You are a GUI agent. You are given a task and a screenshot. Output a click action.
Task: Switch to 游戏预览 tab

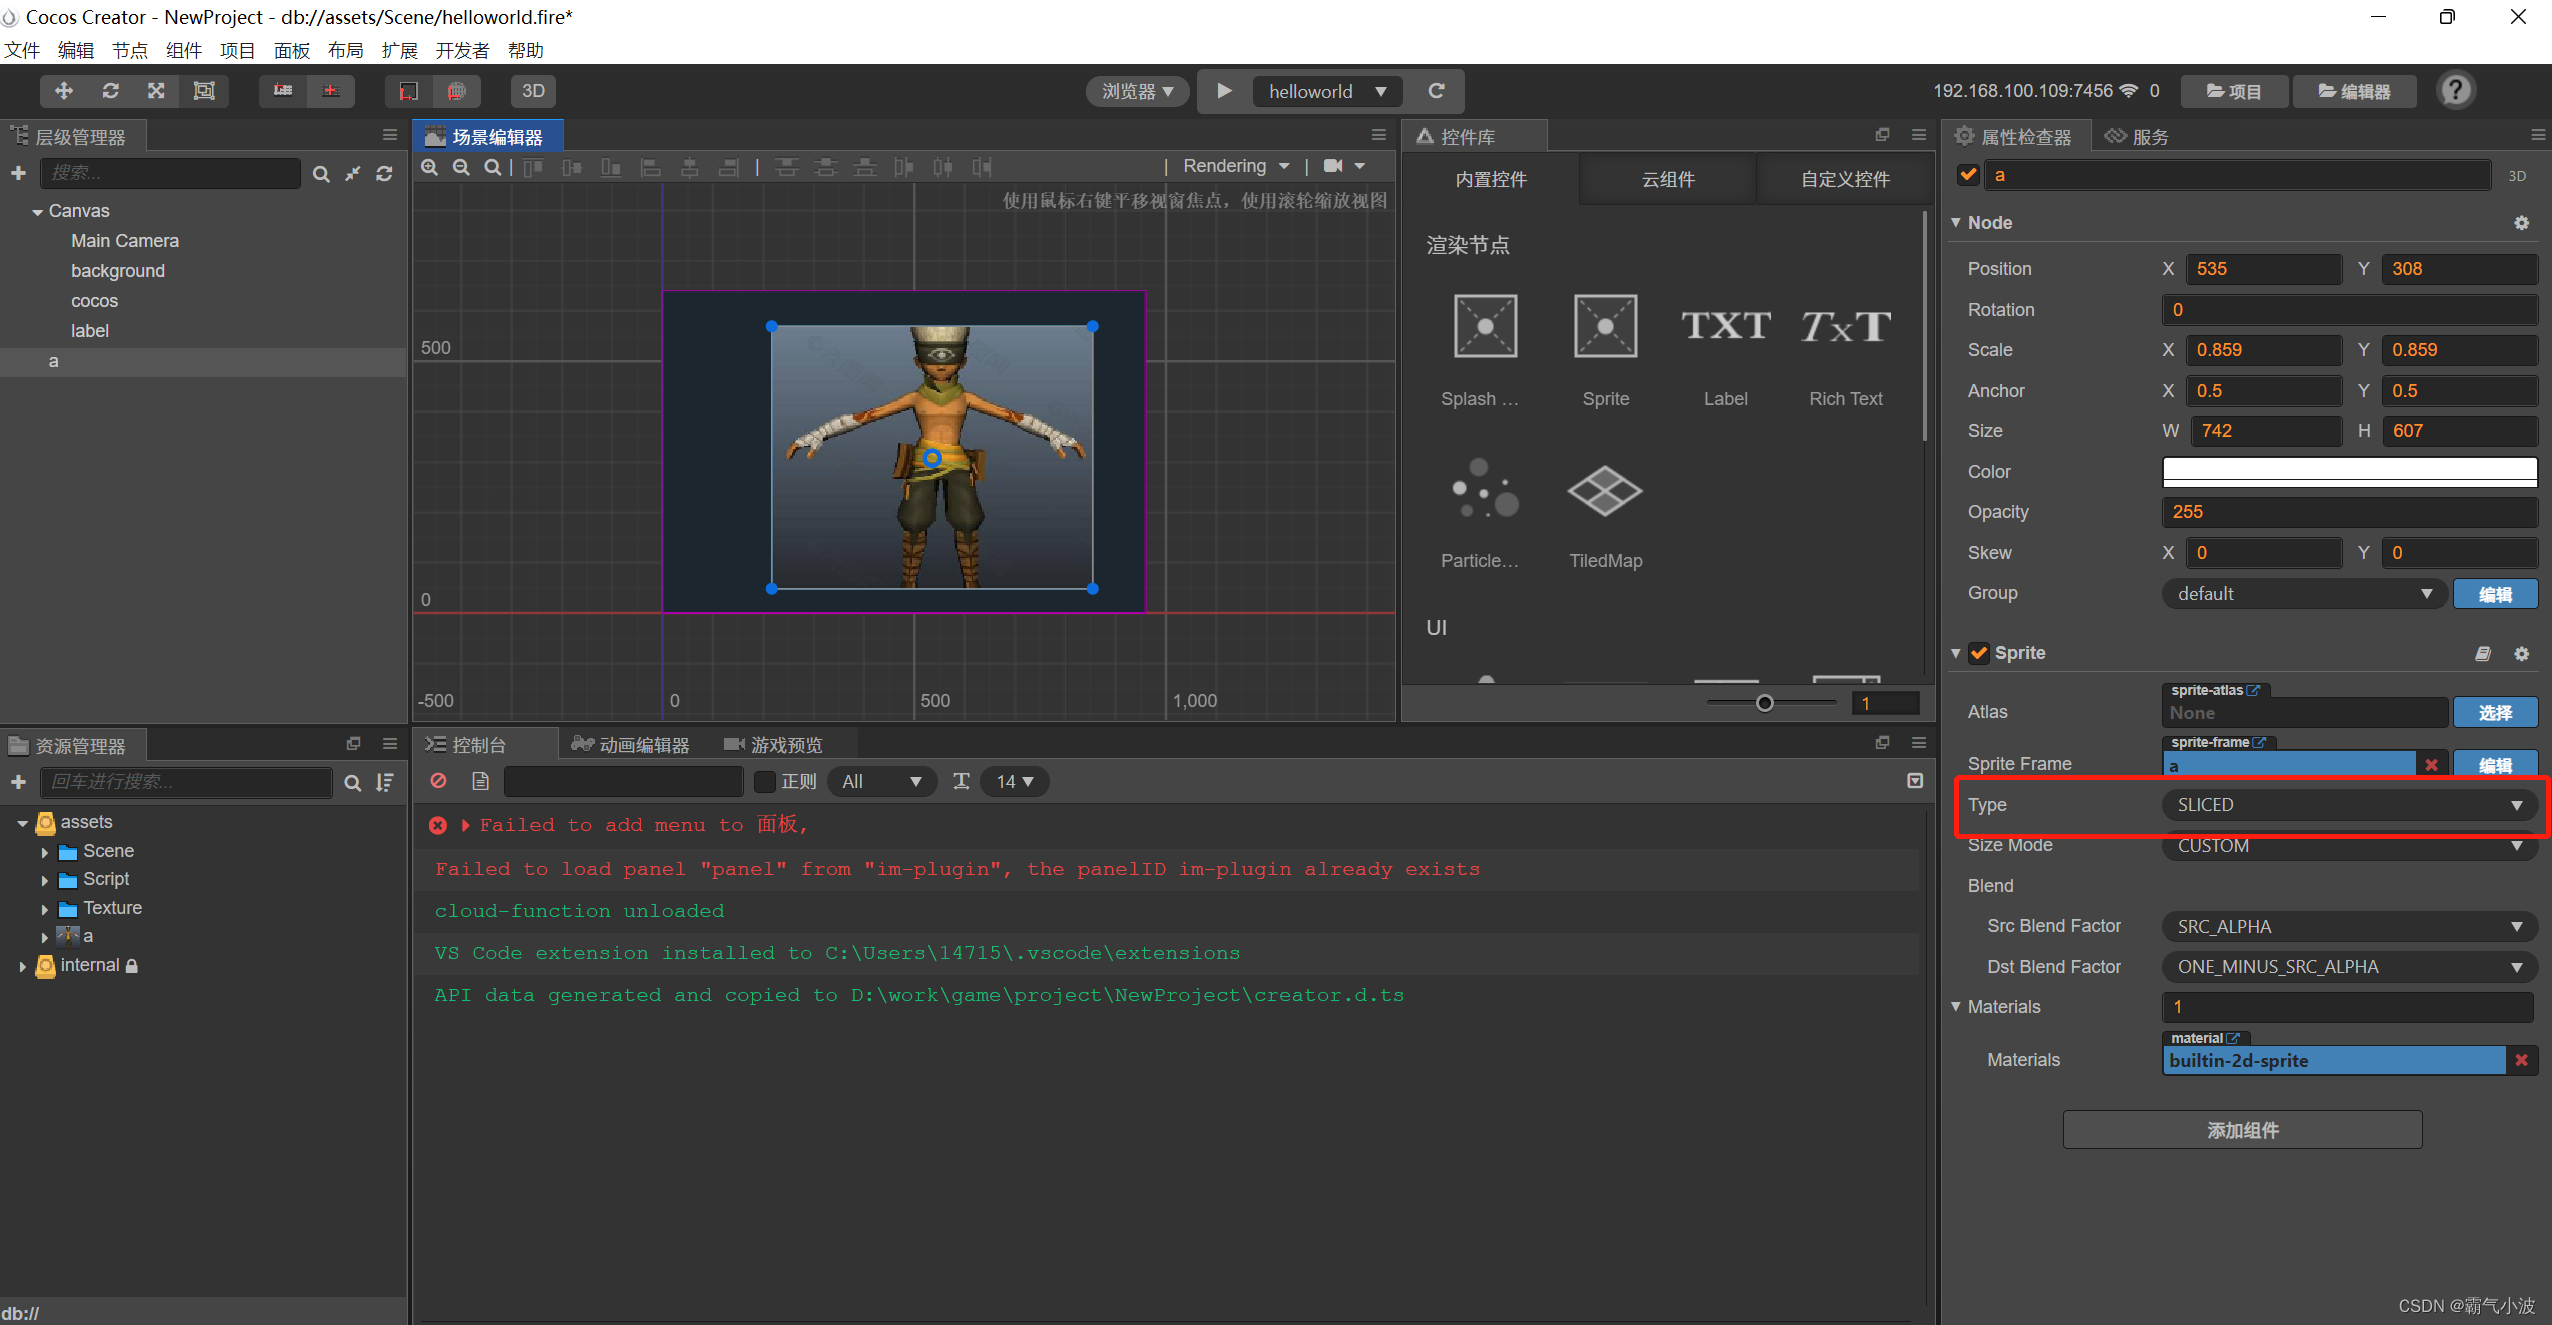pyautogui.click(x=773, y=745)
